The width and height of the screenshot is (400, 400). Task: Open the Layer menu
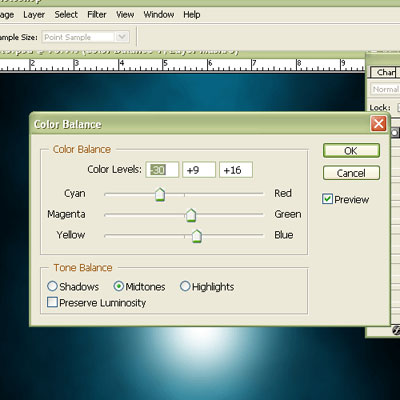coord(34,15)
